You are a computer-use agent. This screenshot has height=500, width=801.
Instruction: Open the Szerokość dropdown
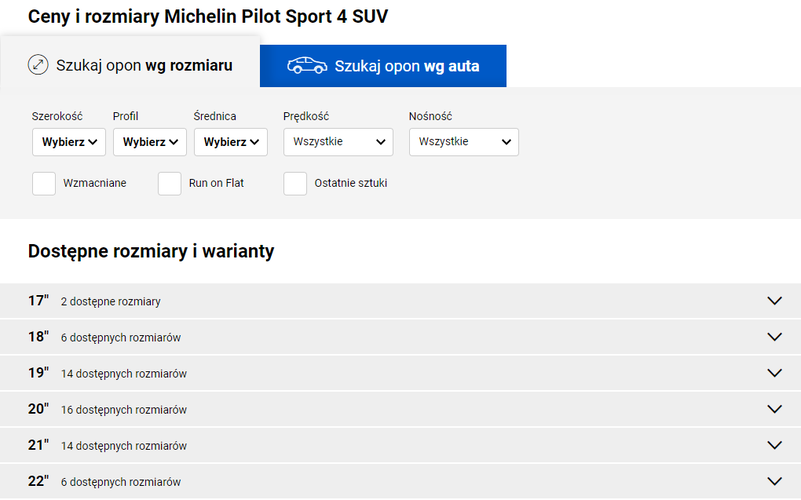click(69, 142)
